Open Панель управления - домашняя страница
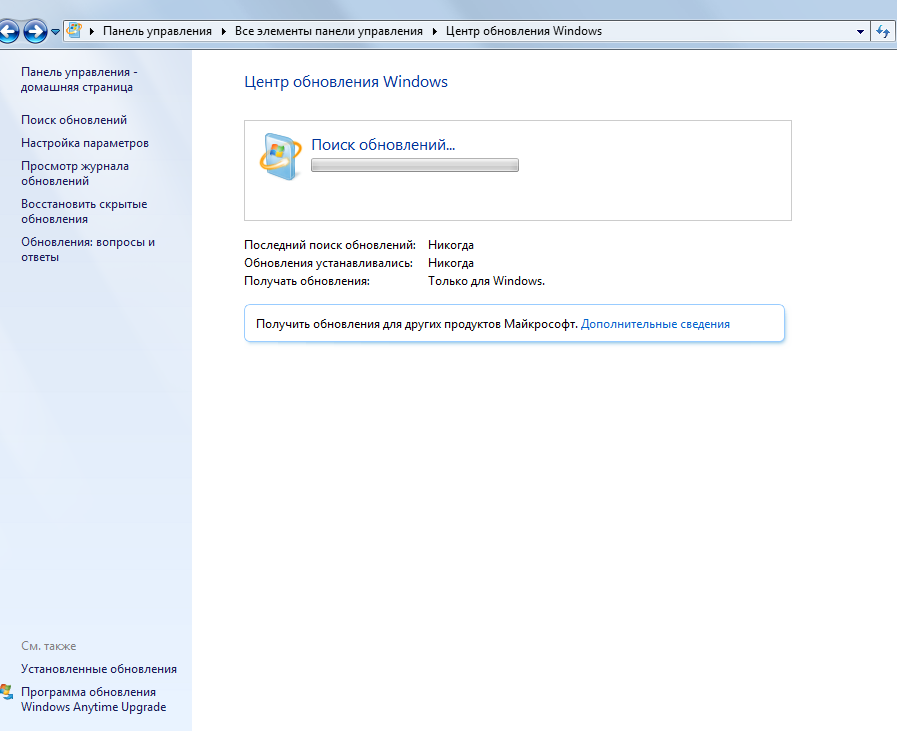This screenshot has height=731, width=897. pos(80,80)
